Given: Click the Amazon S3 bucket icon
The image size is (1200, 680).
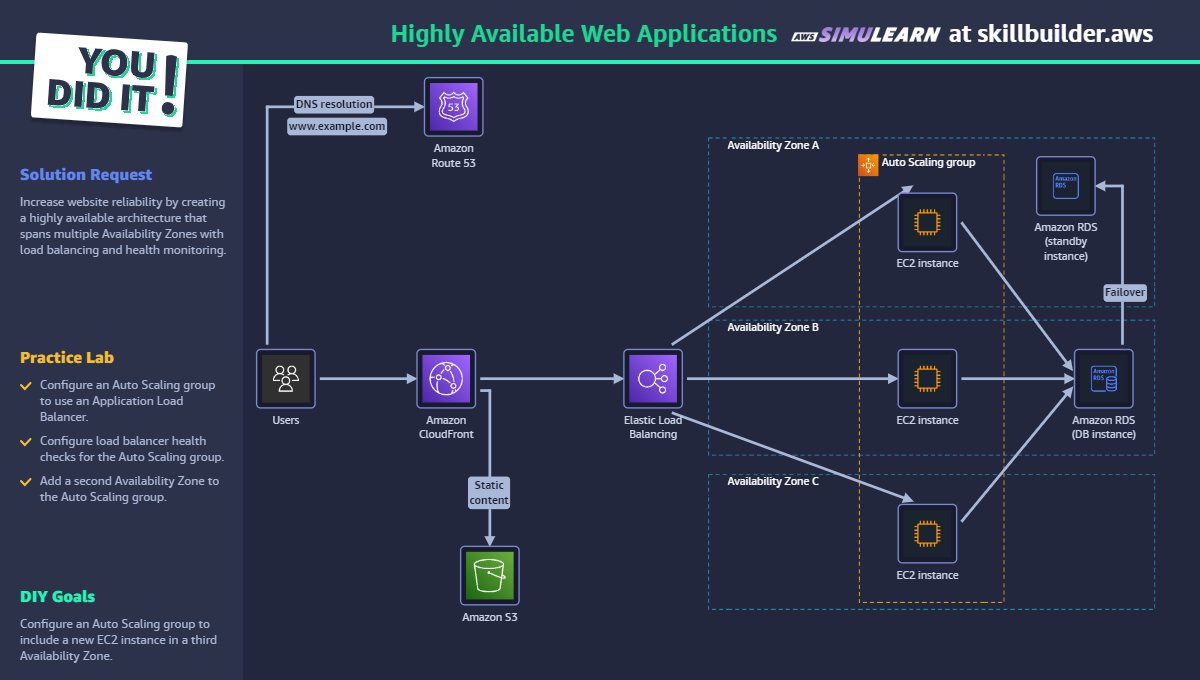Looking at the screenshot, I should tap(490, 575).
